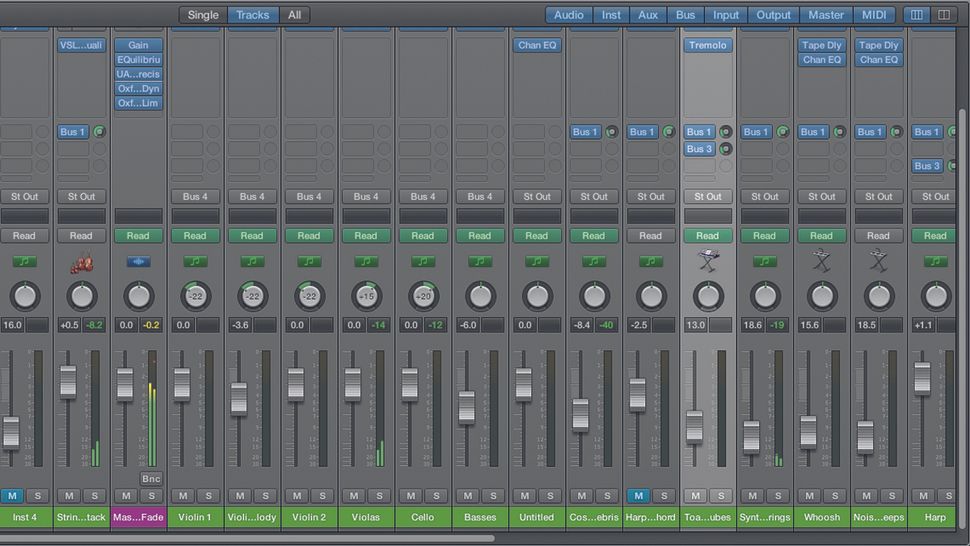The width and height of the screenshot is (970, 546).
Task: Click the Violin 1 pan knob
Action: pyautogui.click(x=195, y=296)
